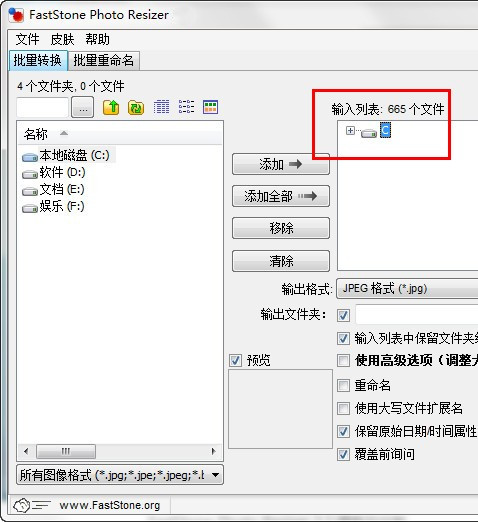Switch to the 批量重命名 tab
The width and height of the screenshot is (478, 522).
tap(104, 61)
